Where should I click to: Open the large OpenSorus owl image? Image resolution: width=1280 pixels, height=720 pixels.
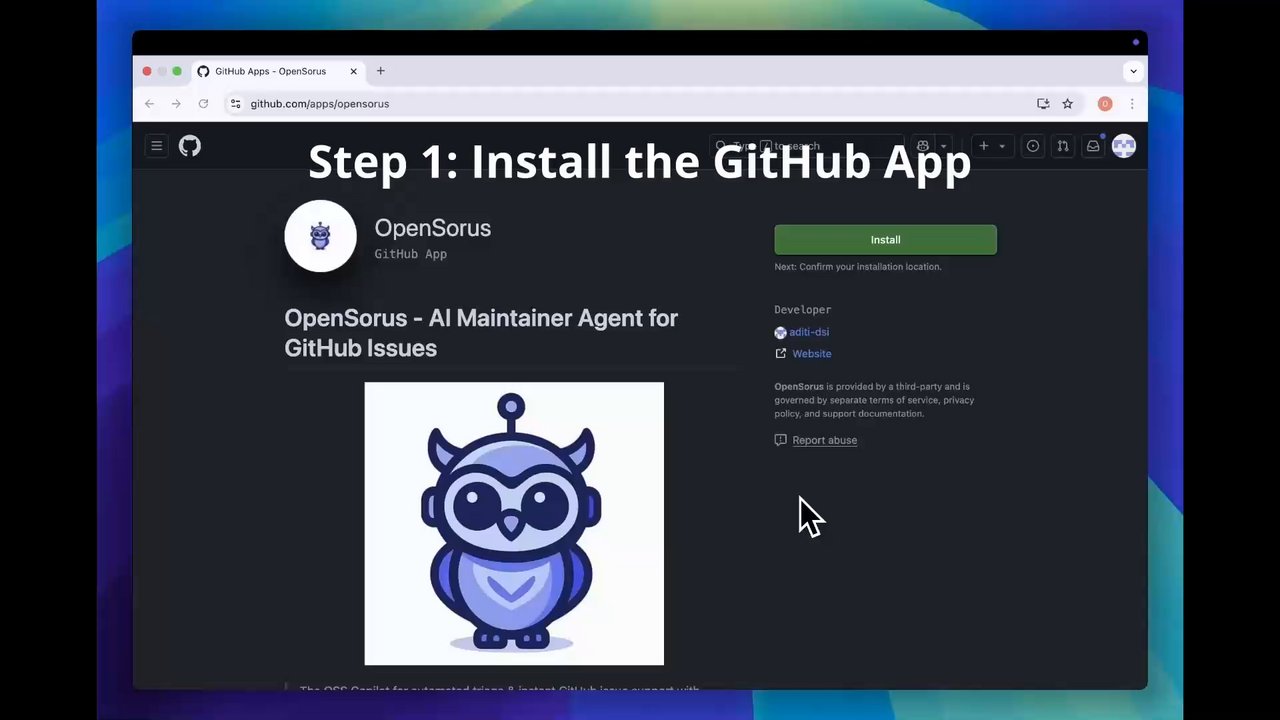pyautogui.click(x=514, y=523)
